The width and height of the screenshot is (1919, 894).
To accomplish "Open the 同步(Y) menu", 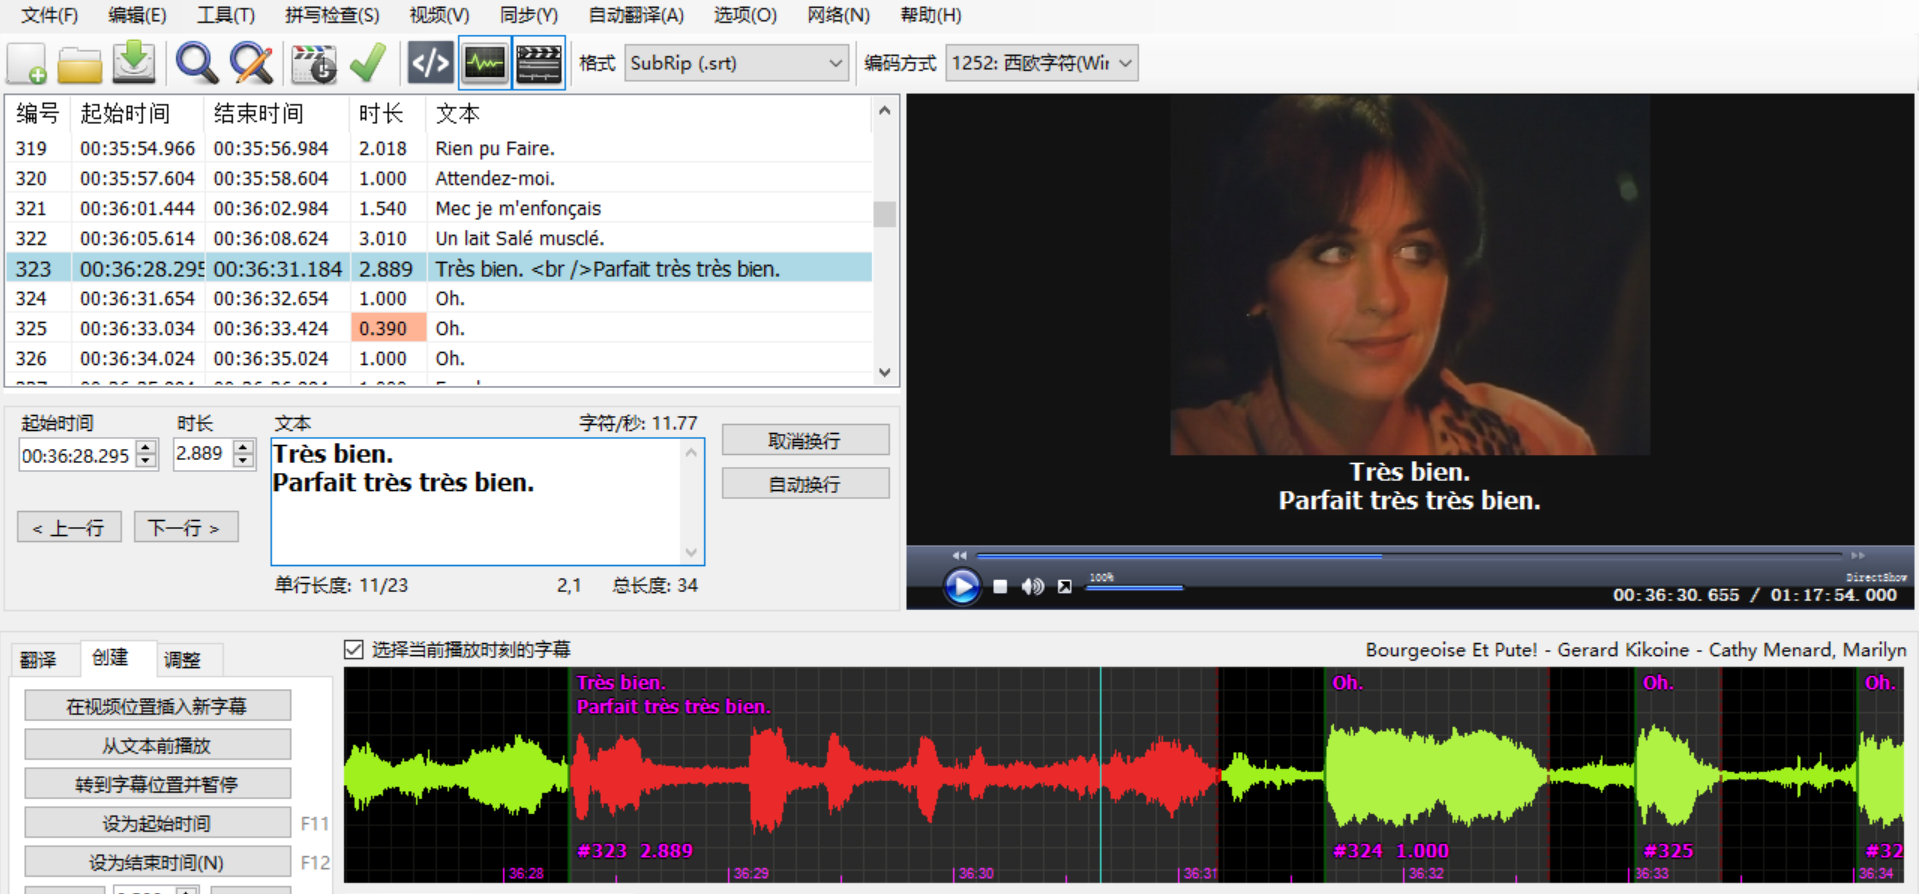I will pyautogui.click(x=528, y=15).
